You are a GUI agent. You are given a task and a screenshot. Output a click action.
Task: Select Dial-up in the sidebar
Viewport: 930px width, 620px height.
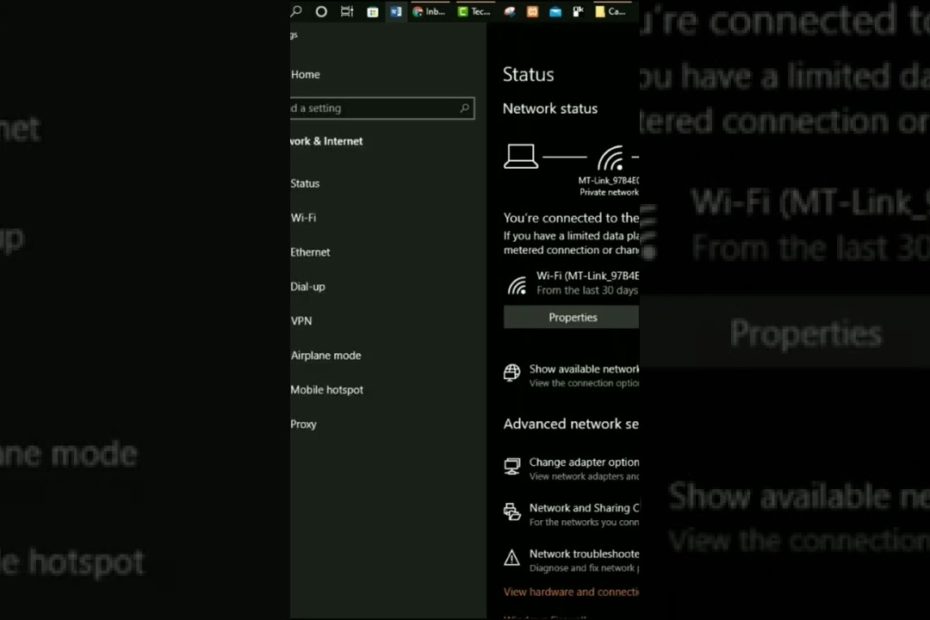[307, 287]
